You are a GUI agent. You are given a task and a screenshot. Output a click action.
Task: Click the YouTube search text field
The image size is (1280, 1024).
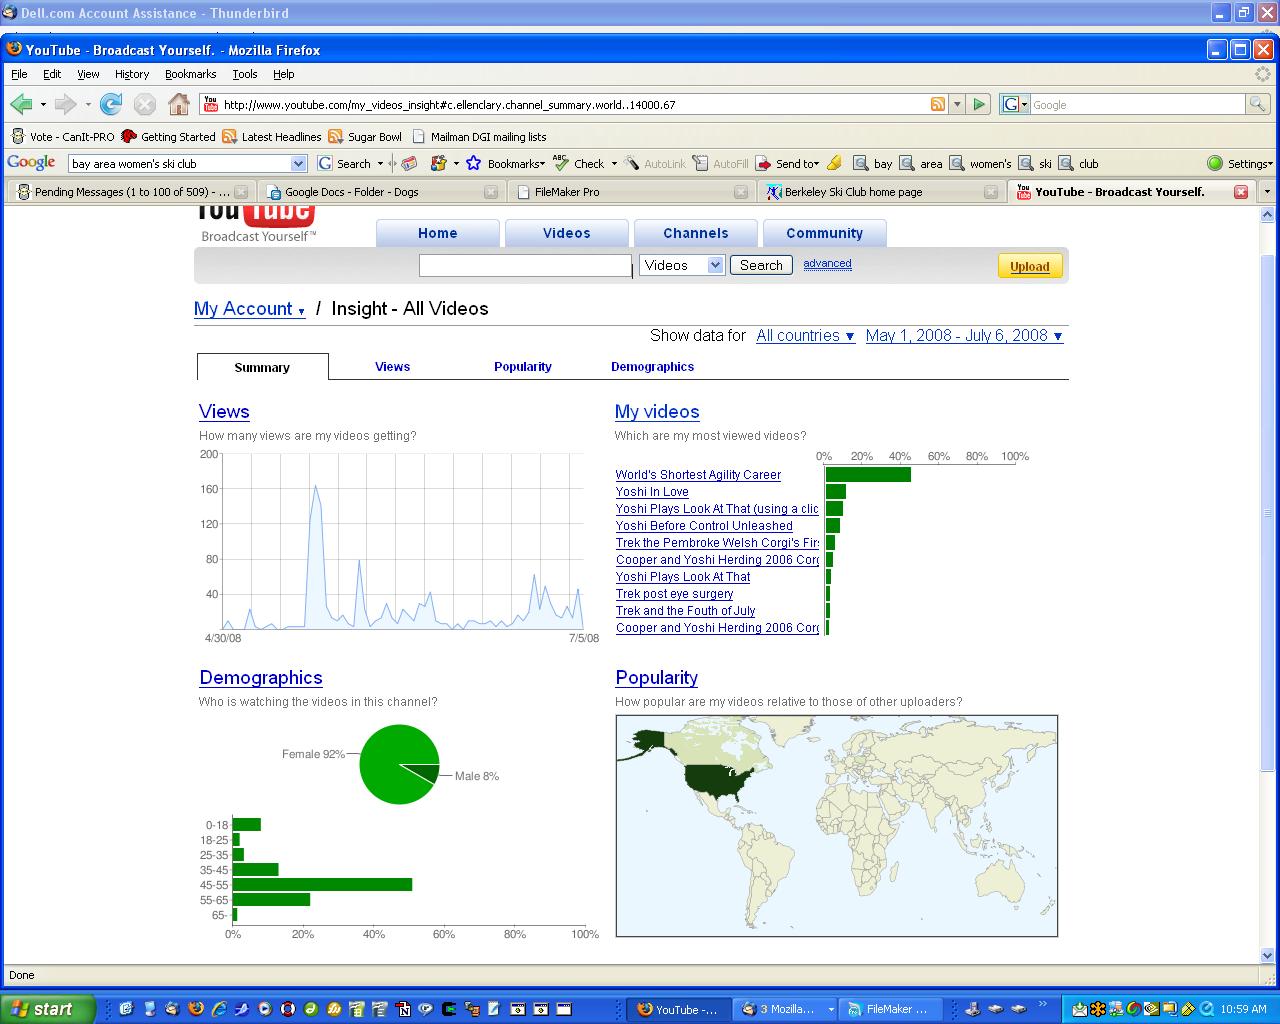click(525, 265)
